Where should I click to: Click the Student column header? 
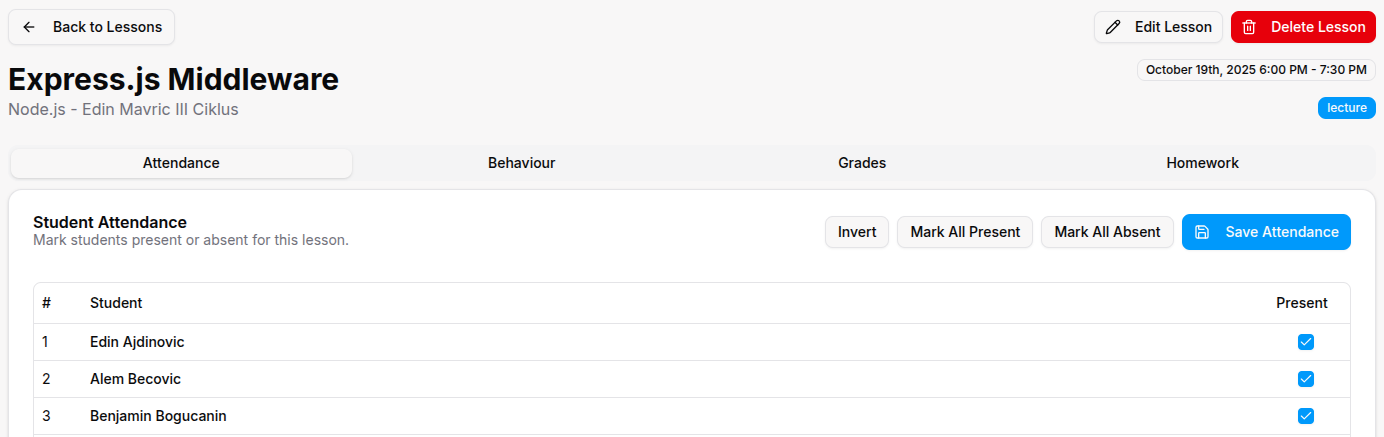point(116,303)
